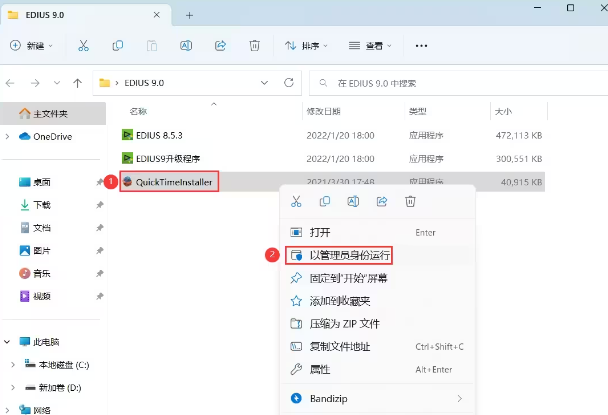Select 压缩为 ZIP 文件 menu item
The image size is (608, 415).
point(377,323)
